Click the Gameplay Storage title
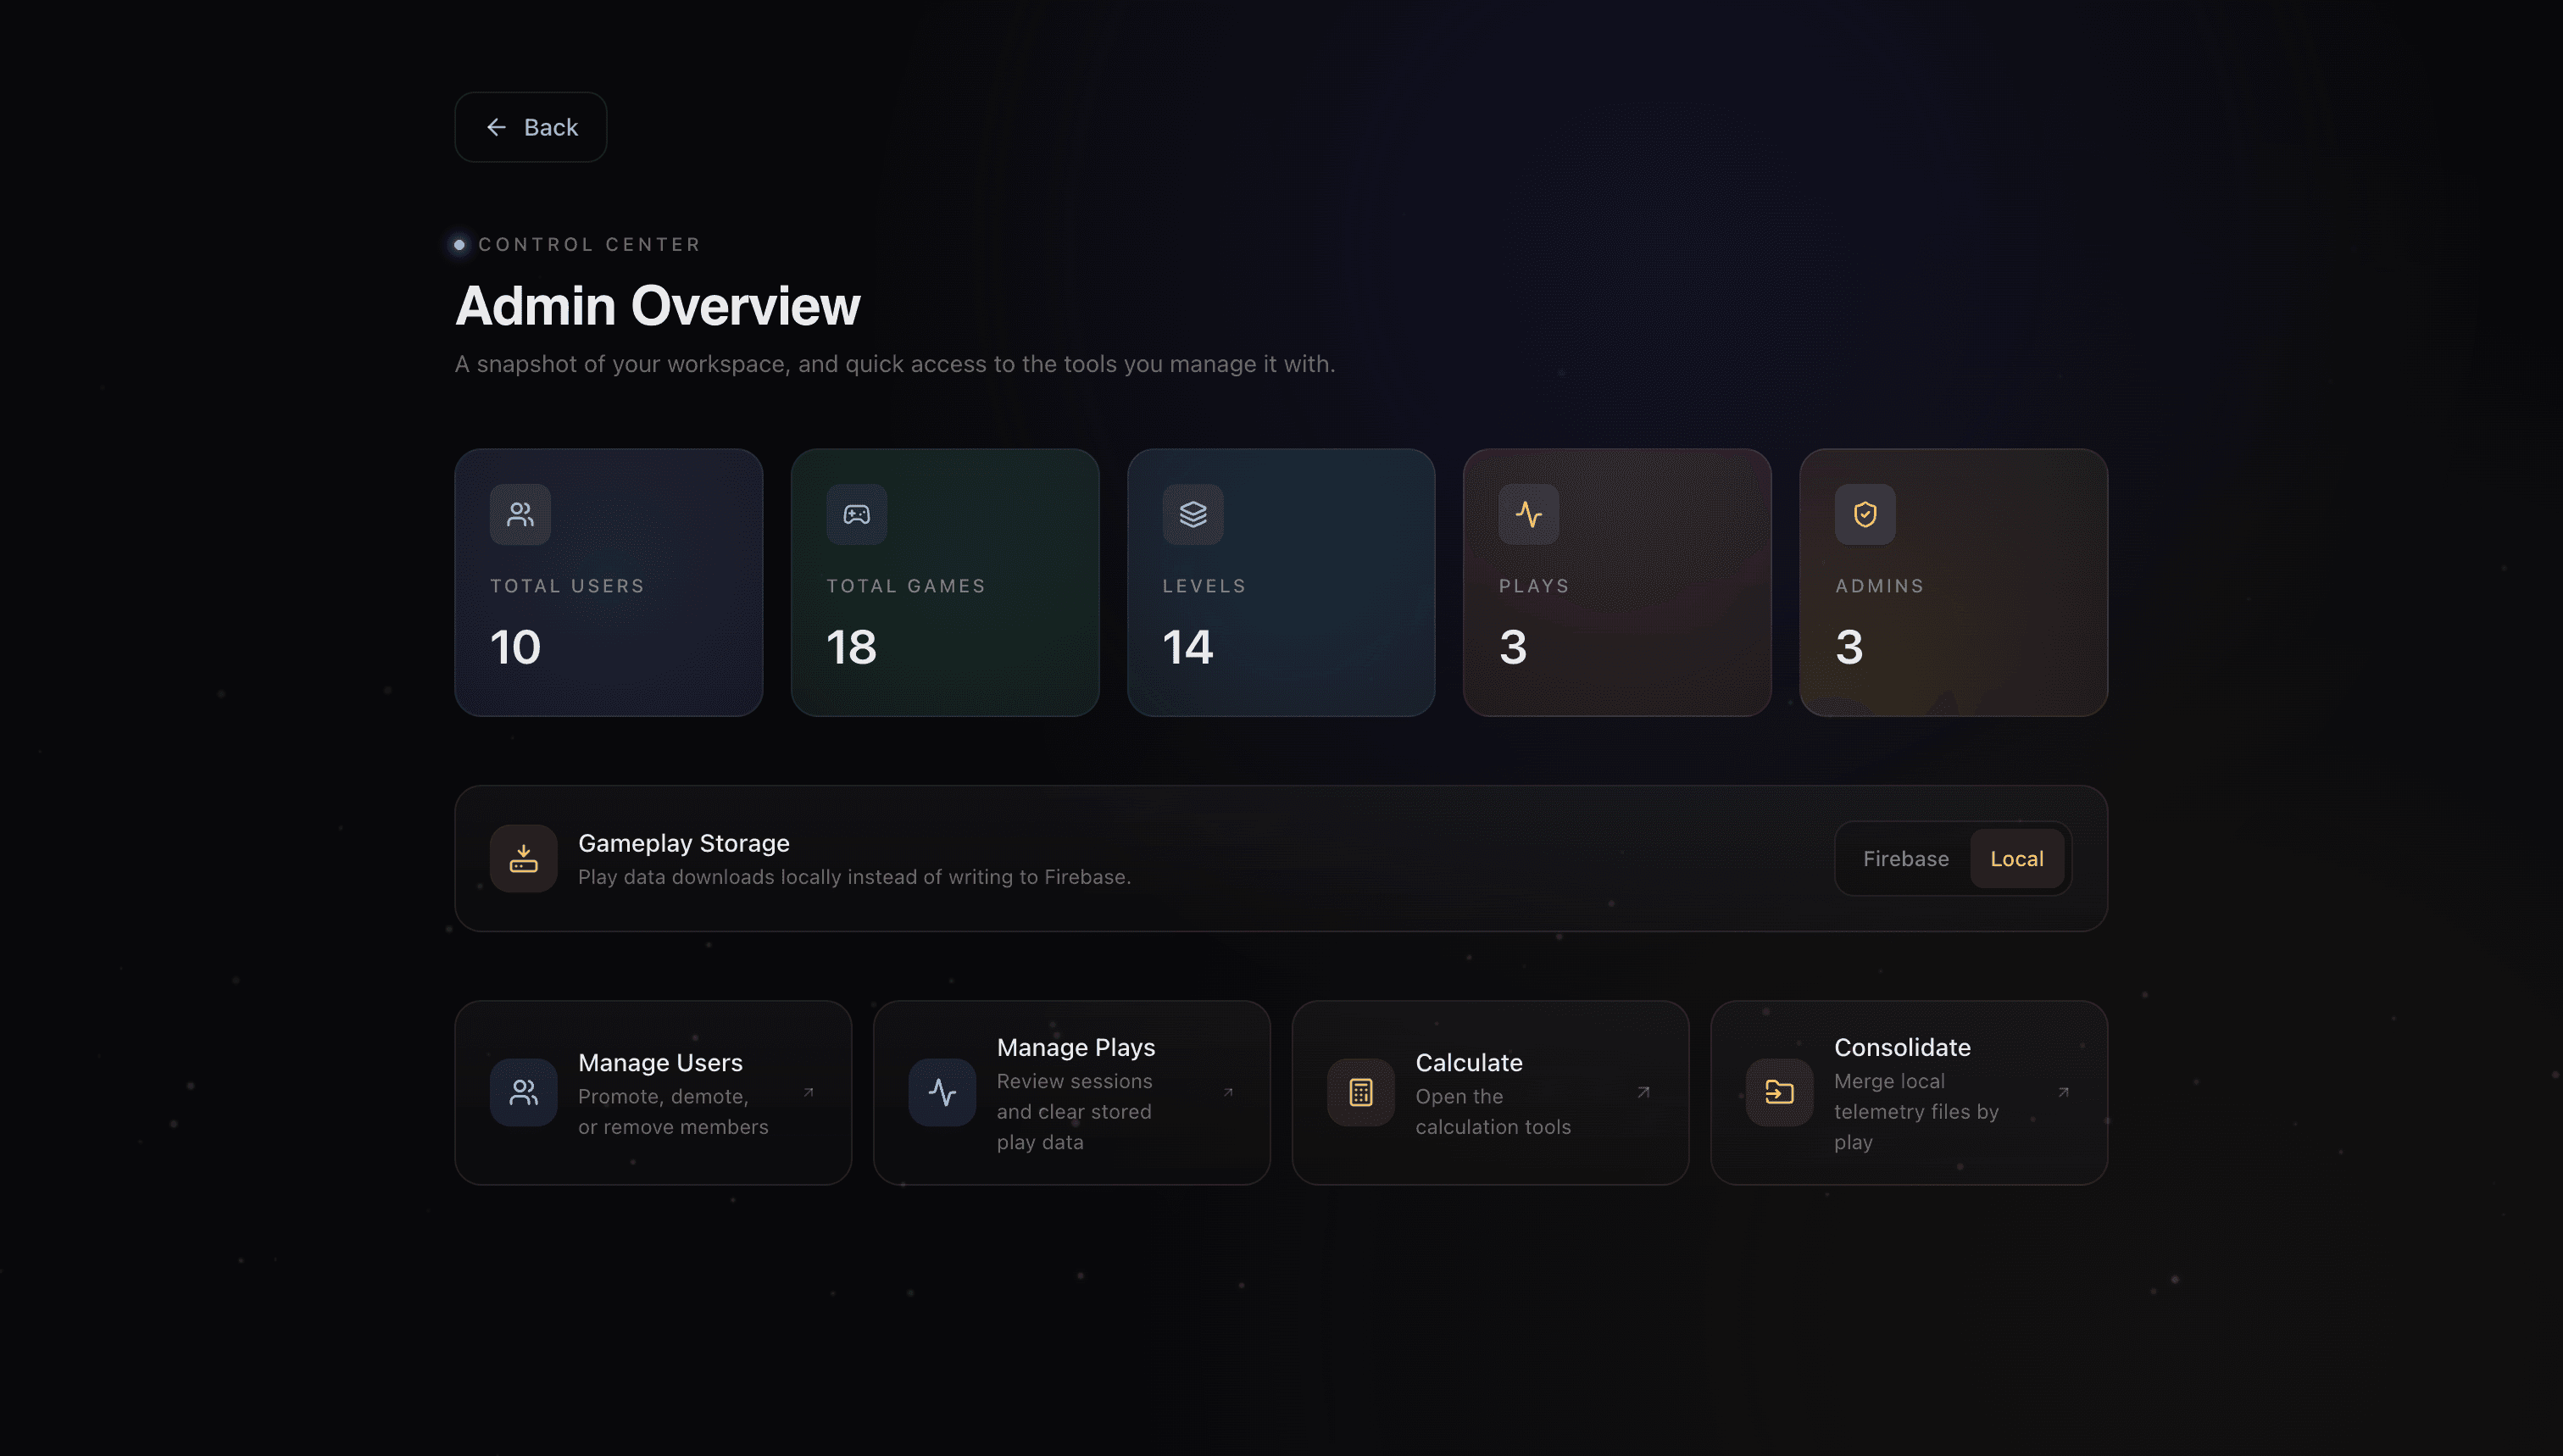Image resolution: width=2563 pixels, height=1456 pixels. point(683,843)
